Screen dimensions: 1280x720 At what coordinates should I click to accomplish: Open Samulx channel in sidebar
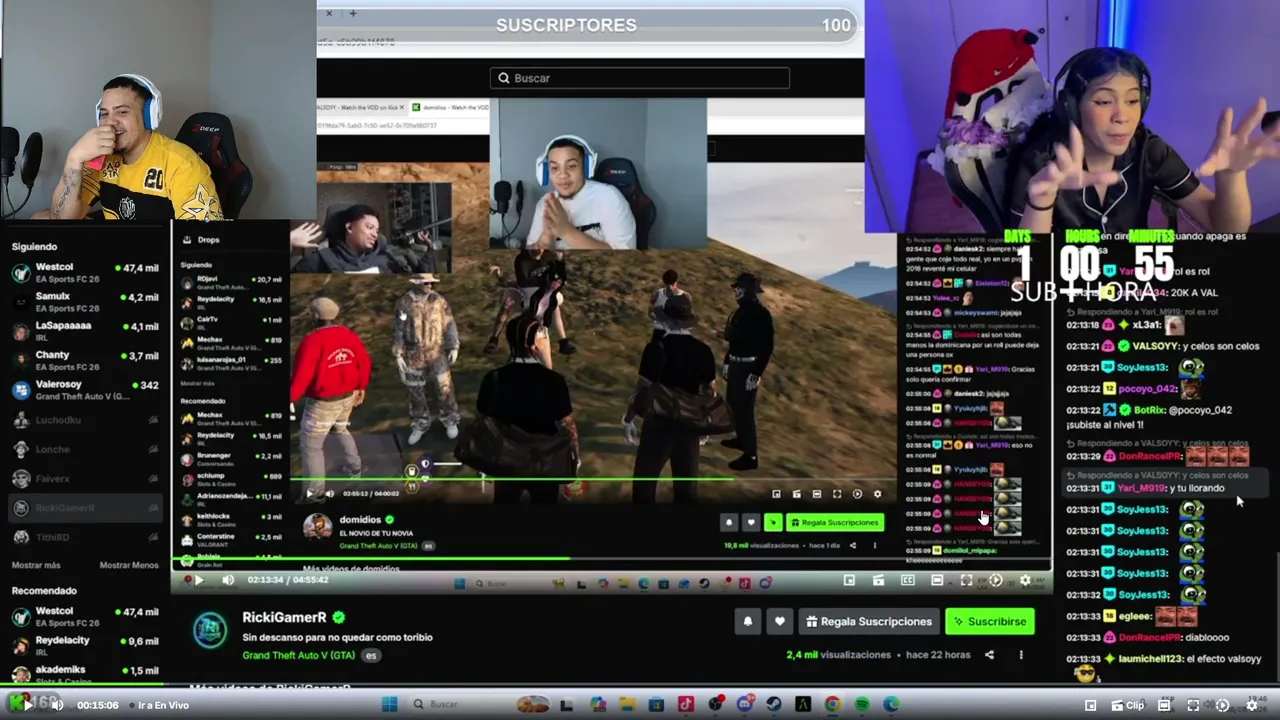[x=85, y=301]
